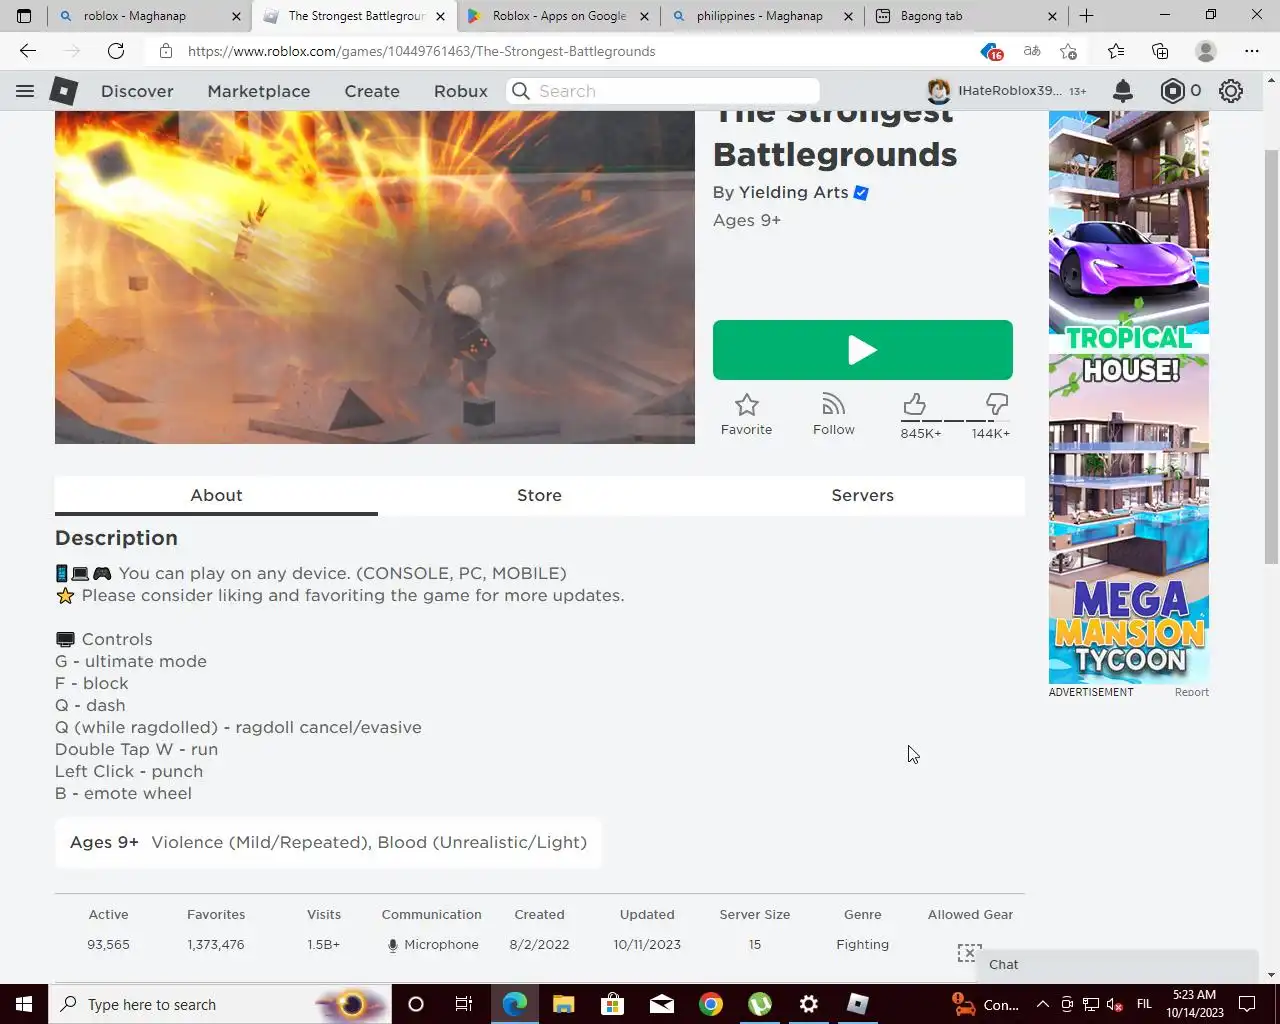Open browser Collections icon
Image resolution: width=1280 pixels, height=1024 pixels.
click(1160, 51)
